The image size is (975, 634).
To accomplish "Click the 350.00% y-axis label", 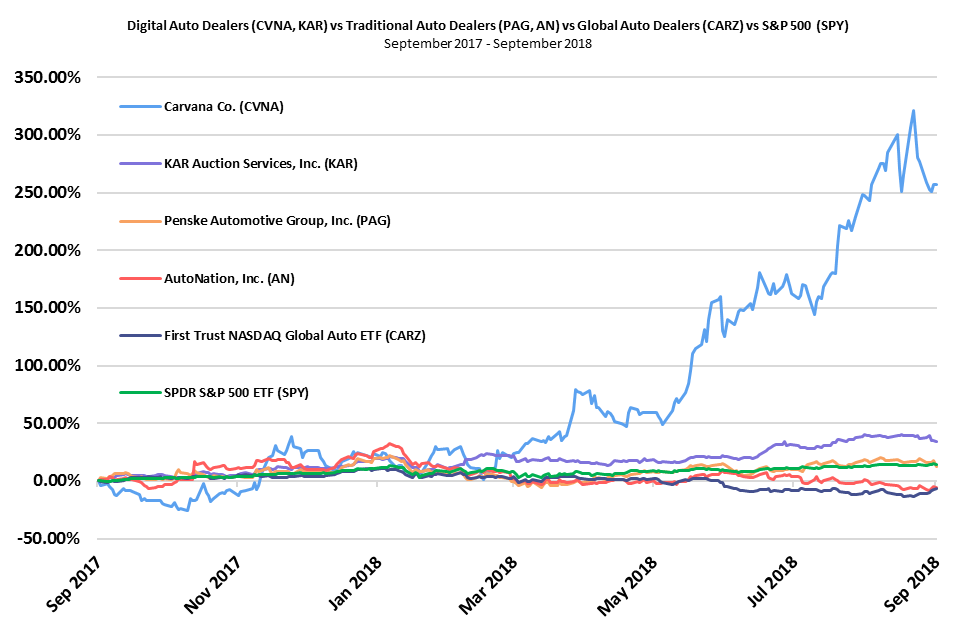I will pyautogui.click(x=48, y=77).
